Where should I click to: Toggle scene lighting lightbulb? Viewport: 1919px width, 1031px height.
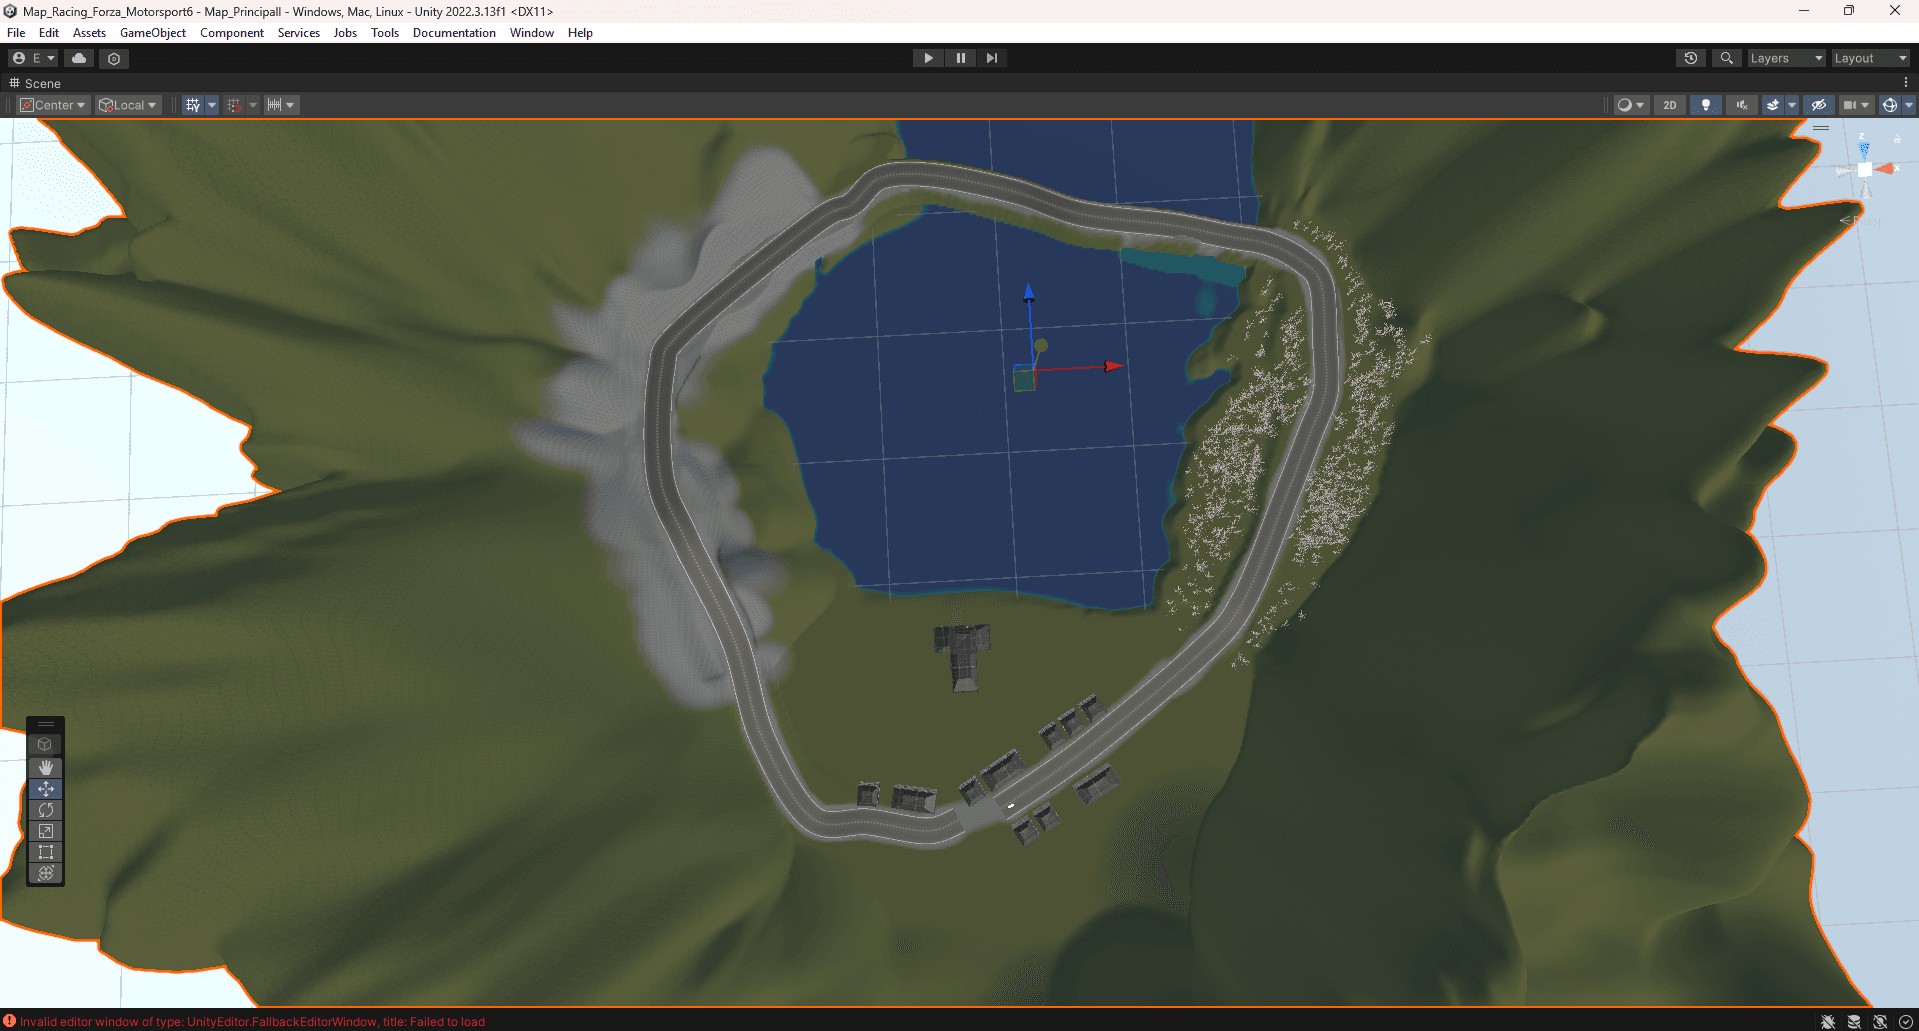[x=1706, y=105]
